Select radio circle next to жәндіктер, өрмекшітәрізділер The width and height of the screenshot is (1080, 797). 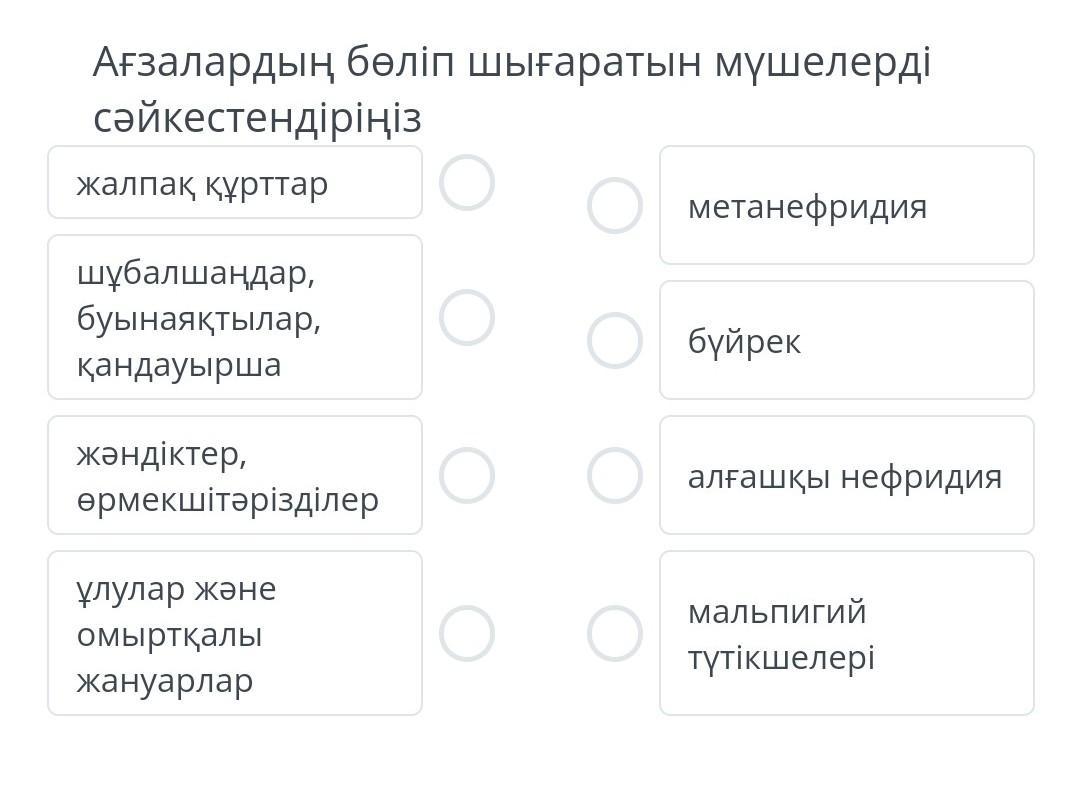[x=467, y=475]
